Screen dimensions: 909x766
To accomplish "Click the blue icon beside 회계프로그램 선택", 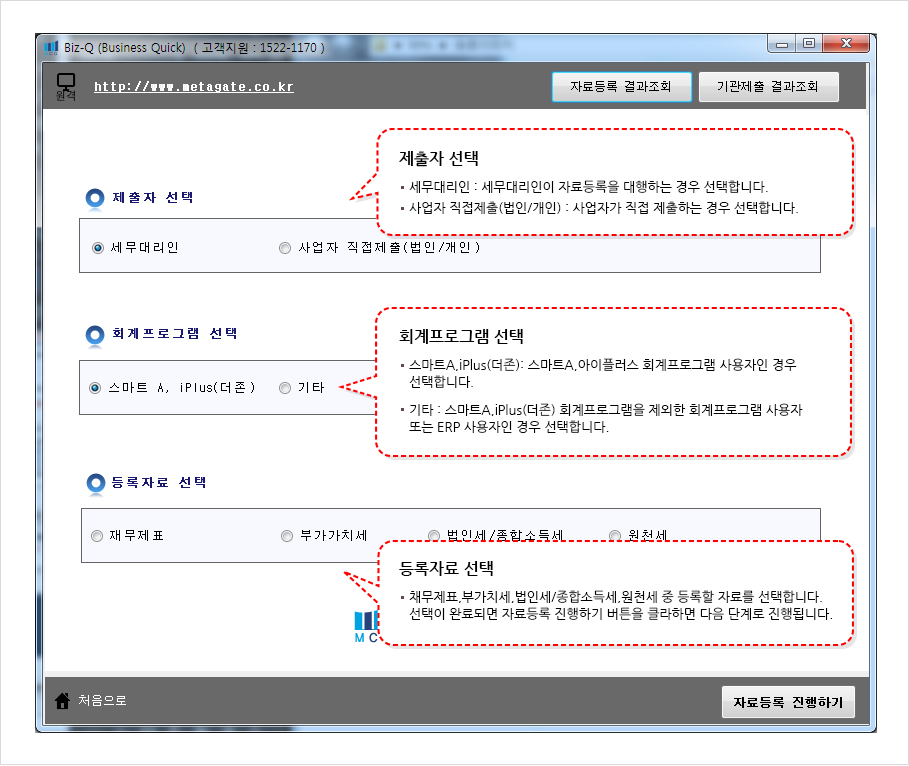I will pyautogui.click(x=95, y=333).
